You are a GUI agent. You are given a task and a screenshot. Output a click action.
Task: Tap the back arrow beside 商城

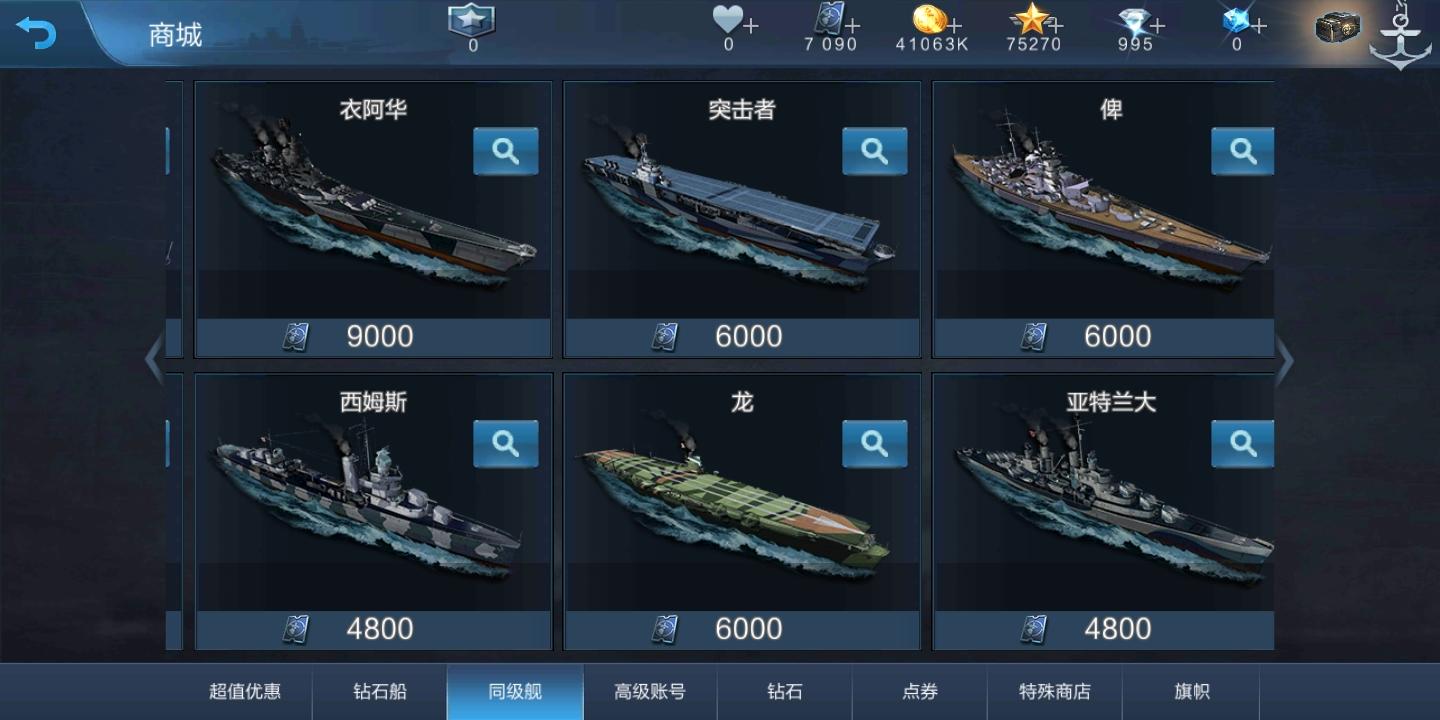pos(36,33)
